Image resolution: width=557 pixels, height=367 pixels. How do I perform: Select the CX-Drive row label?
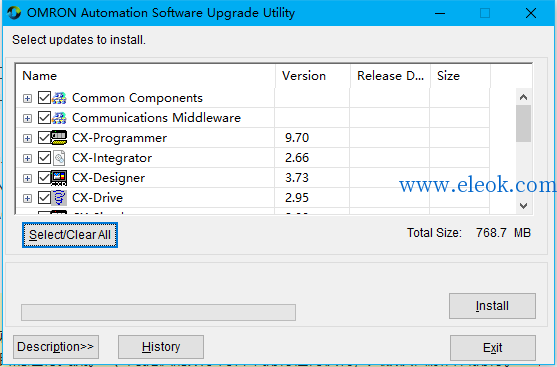point(97,198)
